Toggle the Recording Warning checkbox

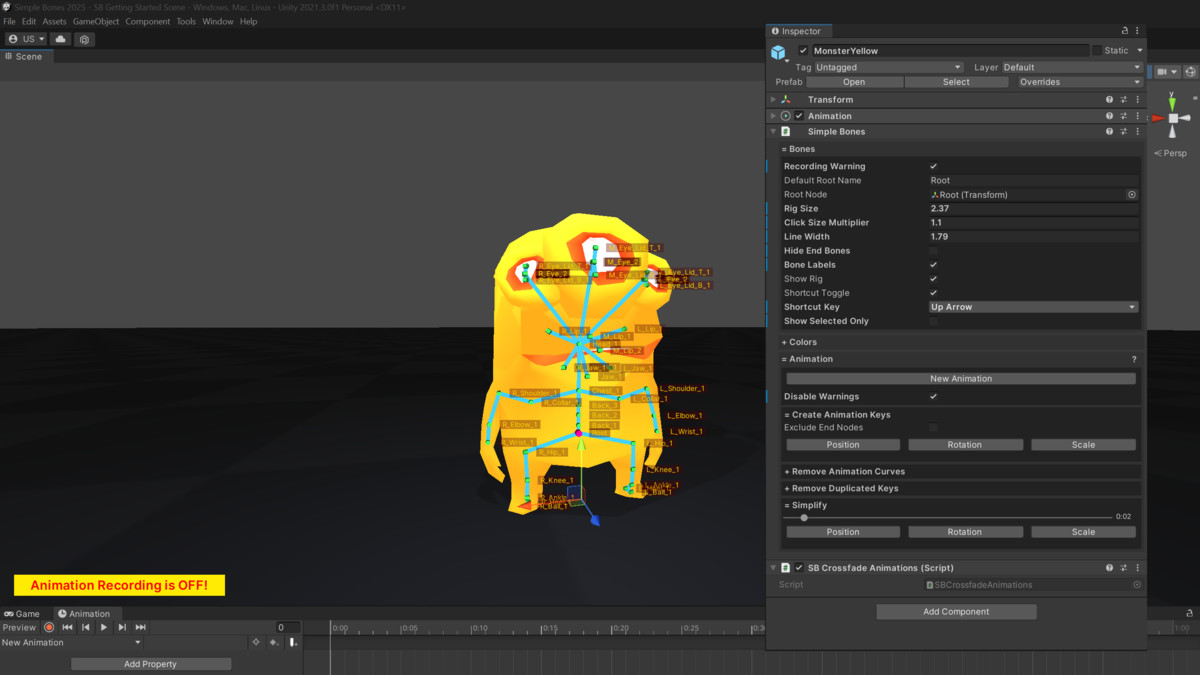pyautogui.click(x=933, y=166)
